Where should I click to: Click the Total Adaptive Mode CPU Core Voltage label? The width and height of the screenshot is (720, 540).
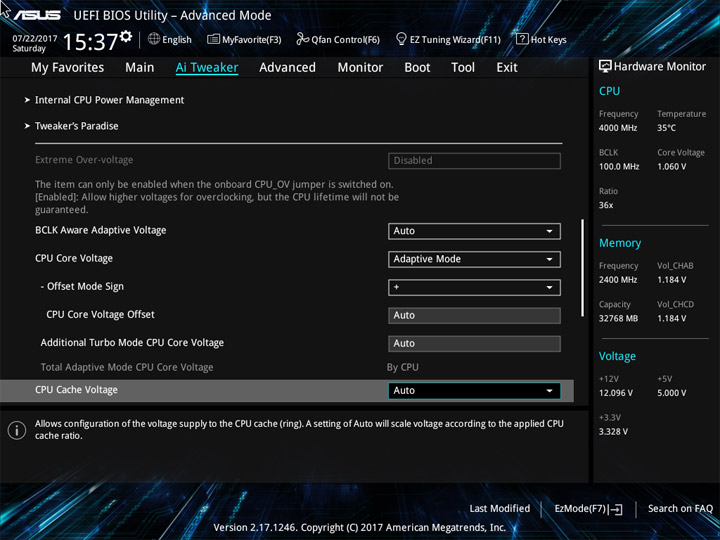(x=127, y=367)
